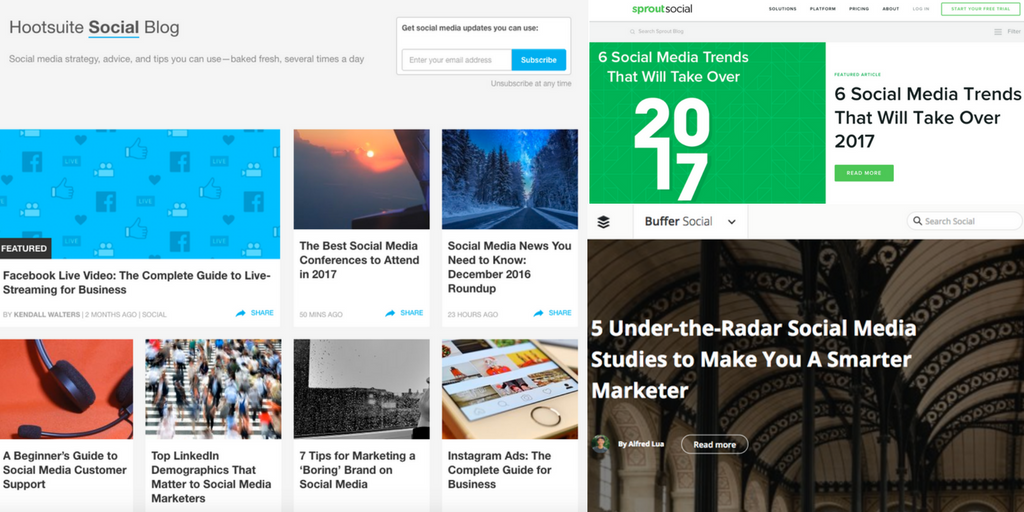The image size is (1024, 512).
Task: Click the Unsubscribe at any time text
Action: (531, 84)
